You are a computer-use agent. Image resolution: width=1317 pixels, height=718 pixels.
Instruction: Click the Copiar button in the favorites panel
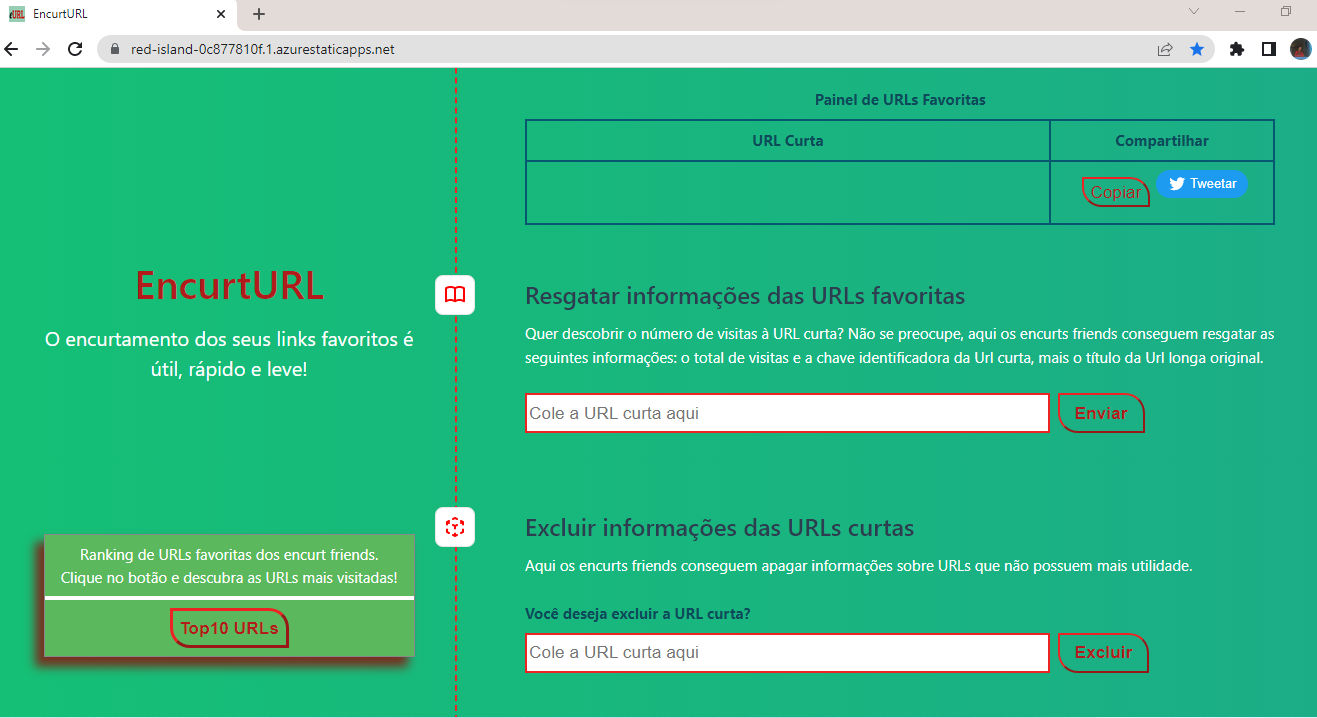click(x=1115, y=191)
